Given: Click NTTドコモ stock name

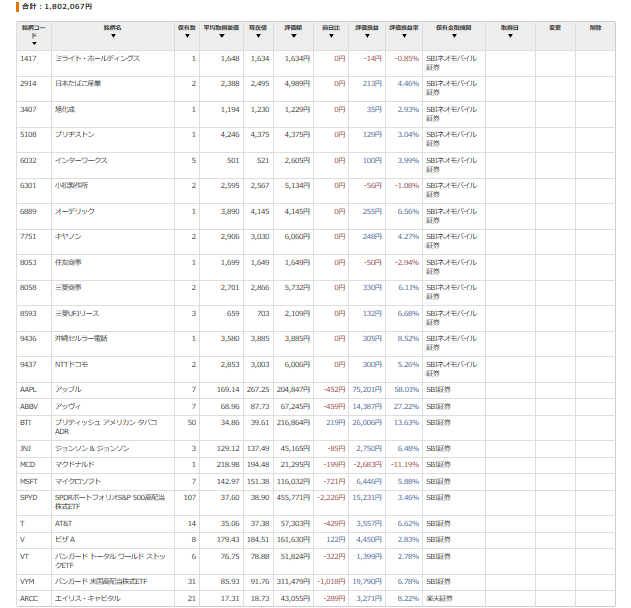Looking at the screenshot, I should click(x=71, y=365).
